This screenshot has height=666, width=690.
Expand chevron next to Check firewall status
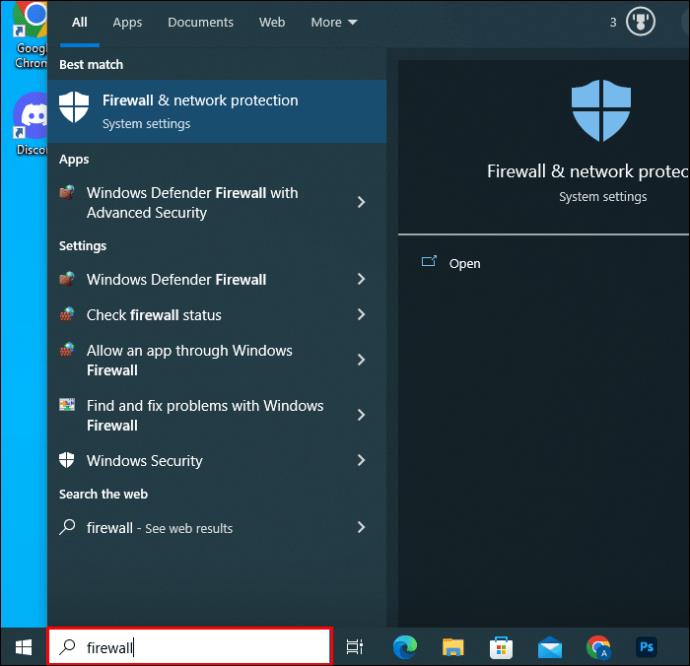361,314
